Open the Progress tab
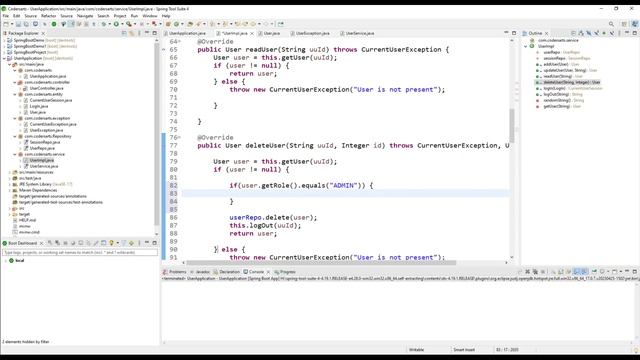Image resolution: width=640 pixels, height=360 pixels. pyautogui.click(x=287, y=272)
